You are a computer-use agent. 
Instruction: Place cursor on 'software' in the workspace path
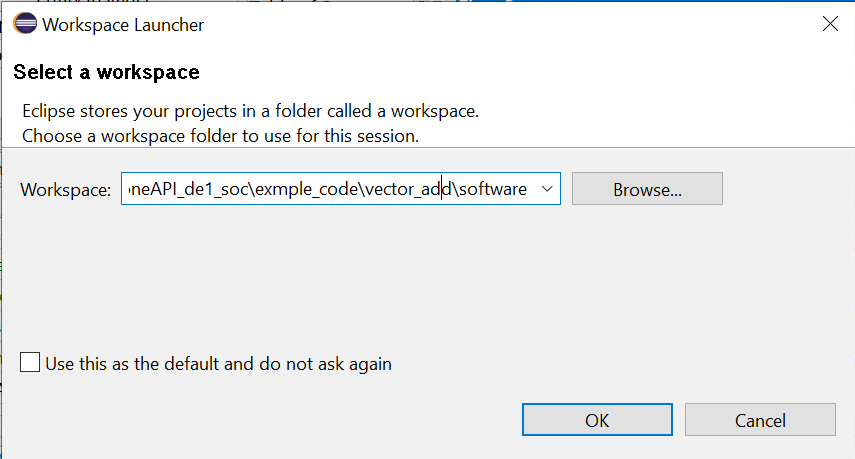(x=493, y=189)
